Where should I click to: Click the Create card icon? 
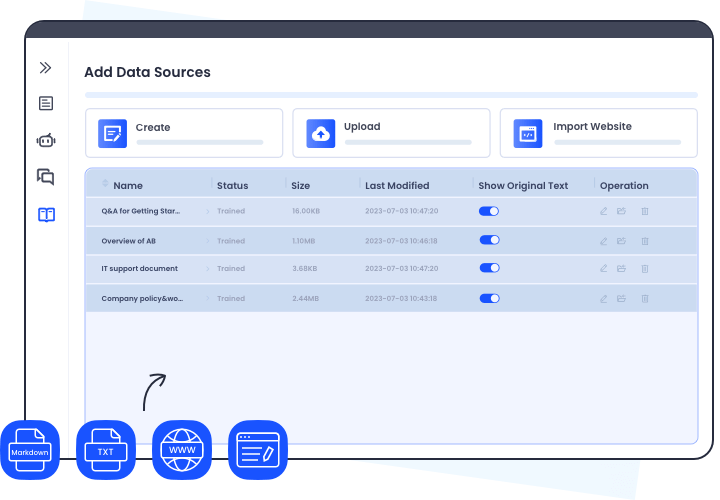point(112,134)
